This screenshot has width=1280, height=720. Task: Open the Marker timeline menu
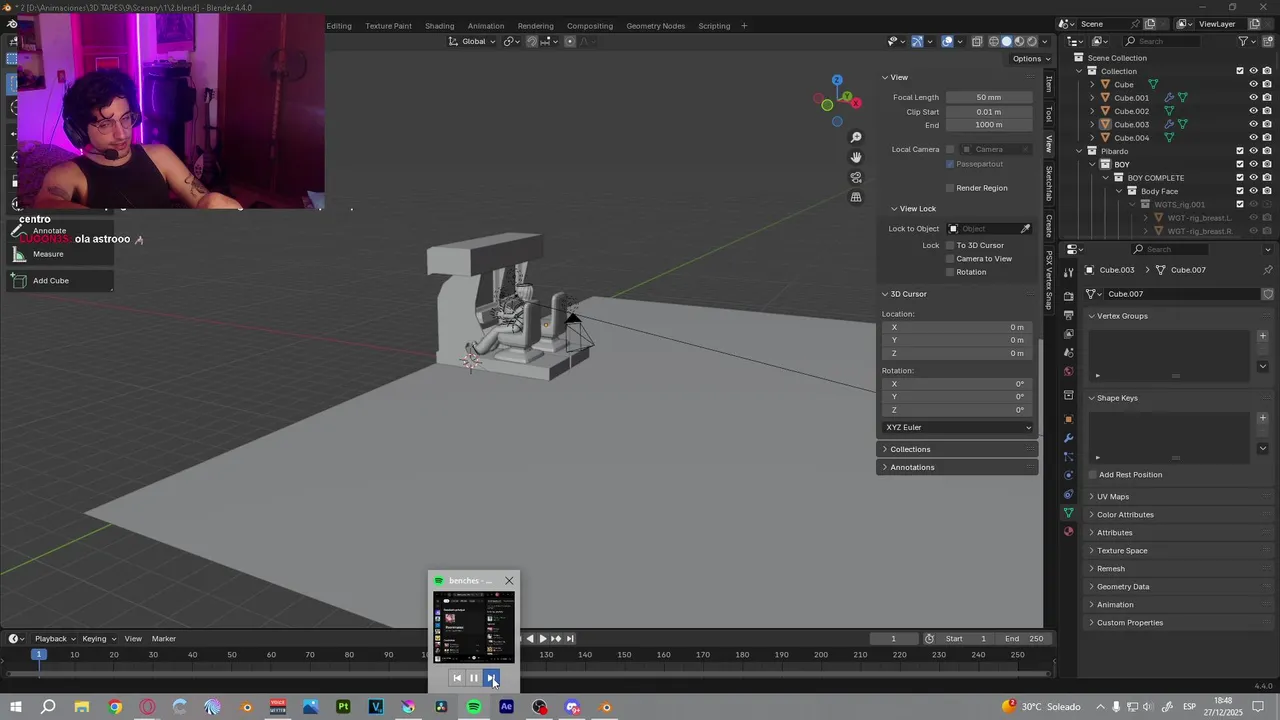click(164, 639)
